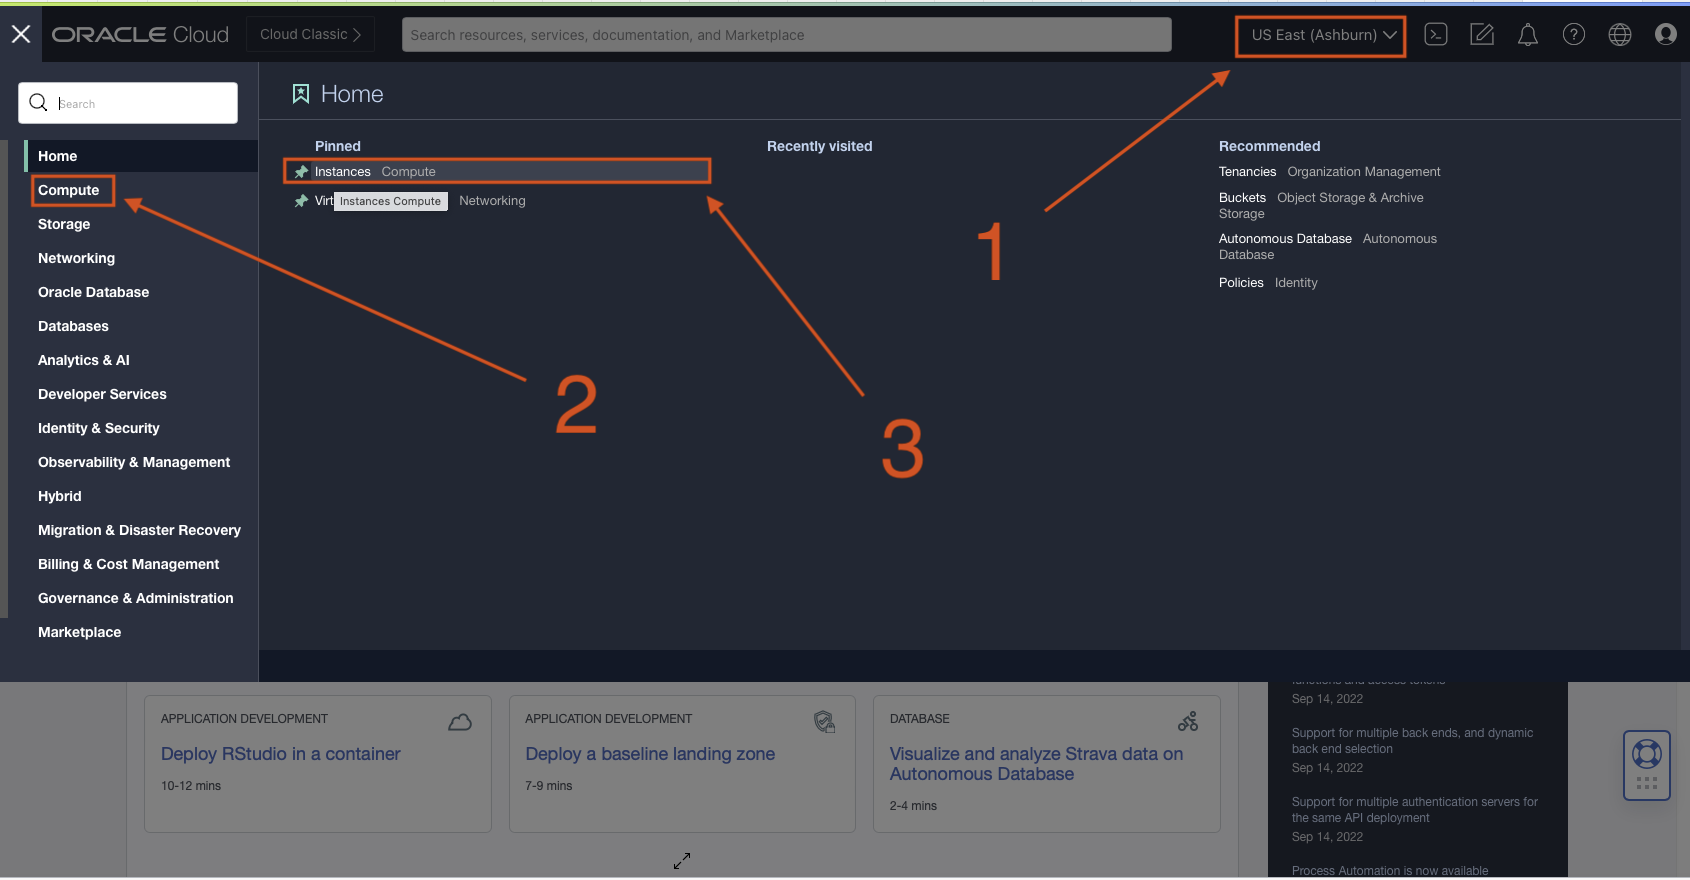Open the Cloud Shell developer tools icon
This screenshot has height=880, width=1690.
(x=1436, y=34)
